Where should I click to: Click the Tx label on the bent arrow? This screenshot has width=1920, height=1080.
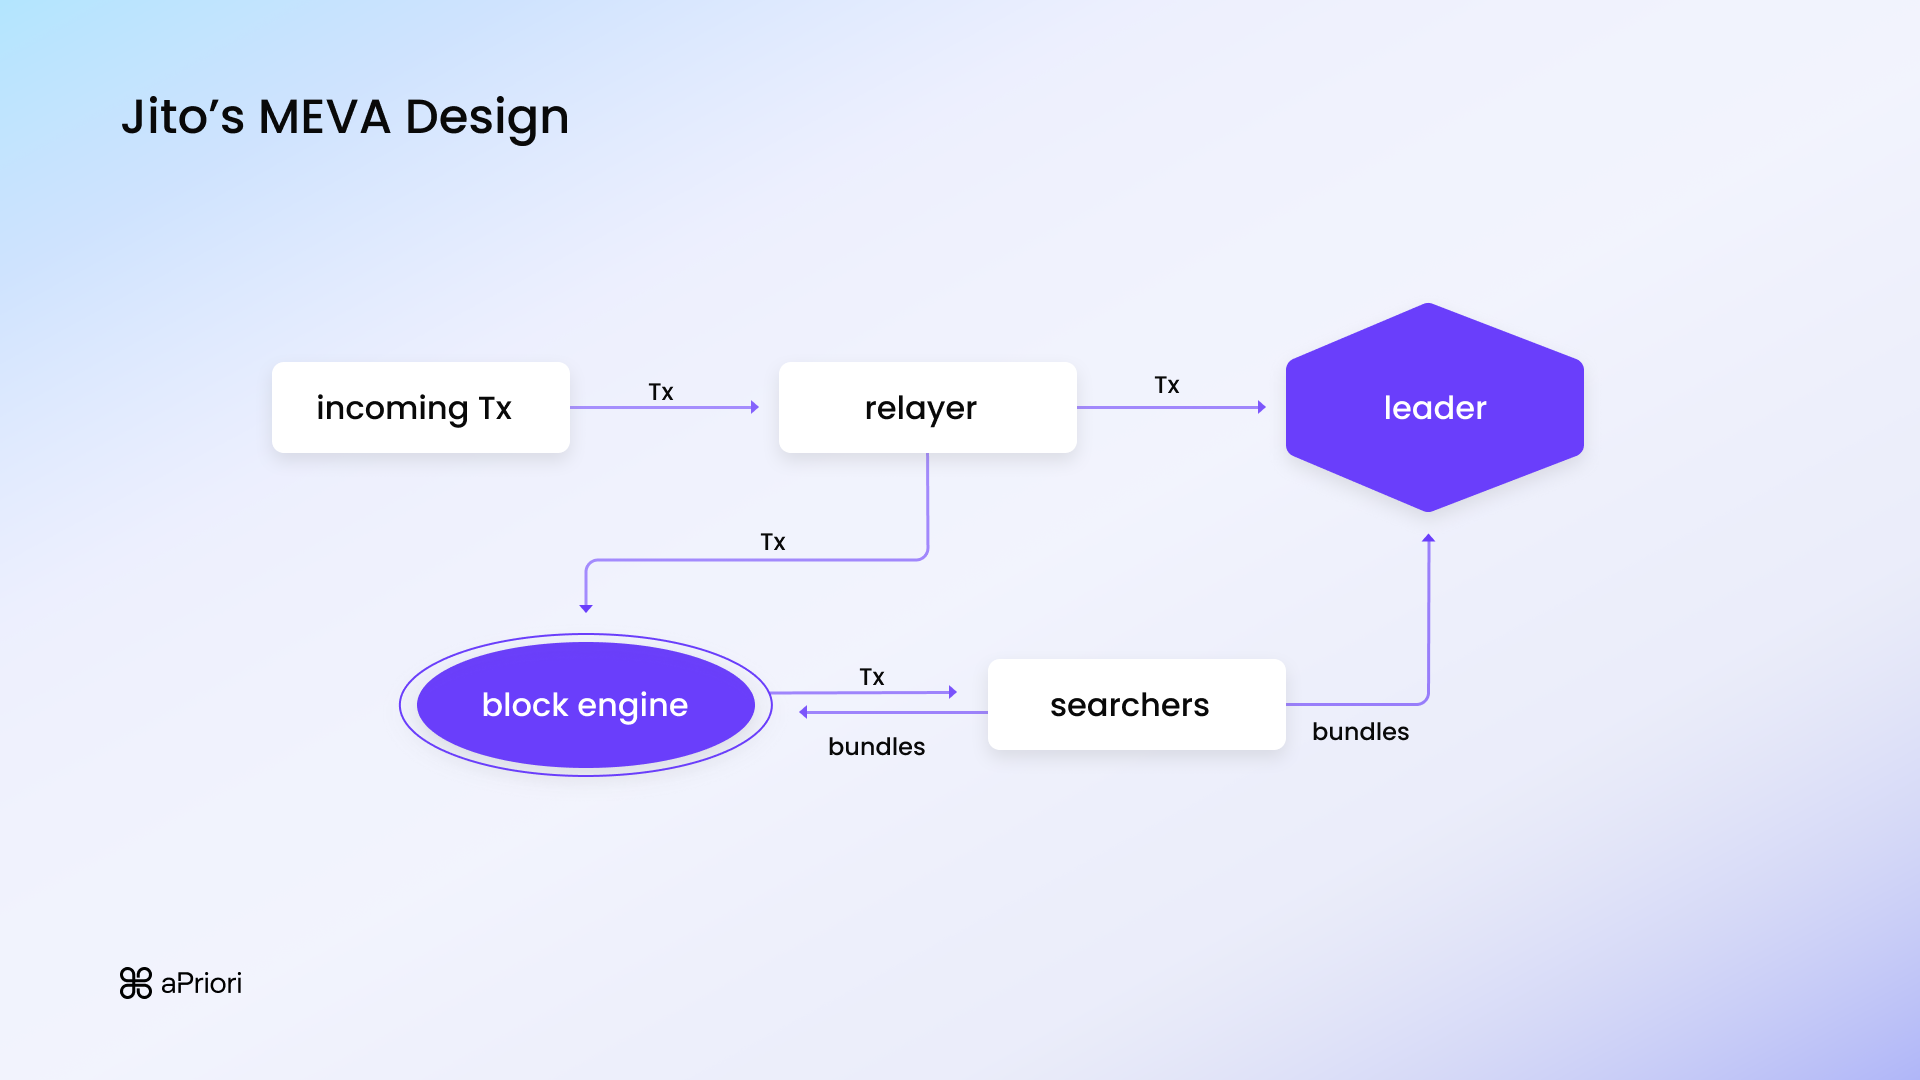point(772,541)
